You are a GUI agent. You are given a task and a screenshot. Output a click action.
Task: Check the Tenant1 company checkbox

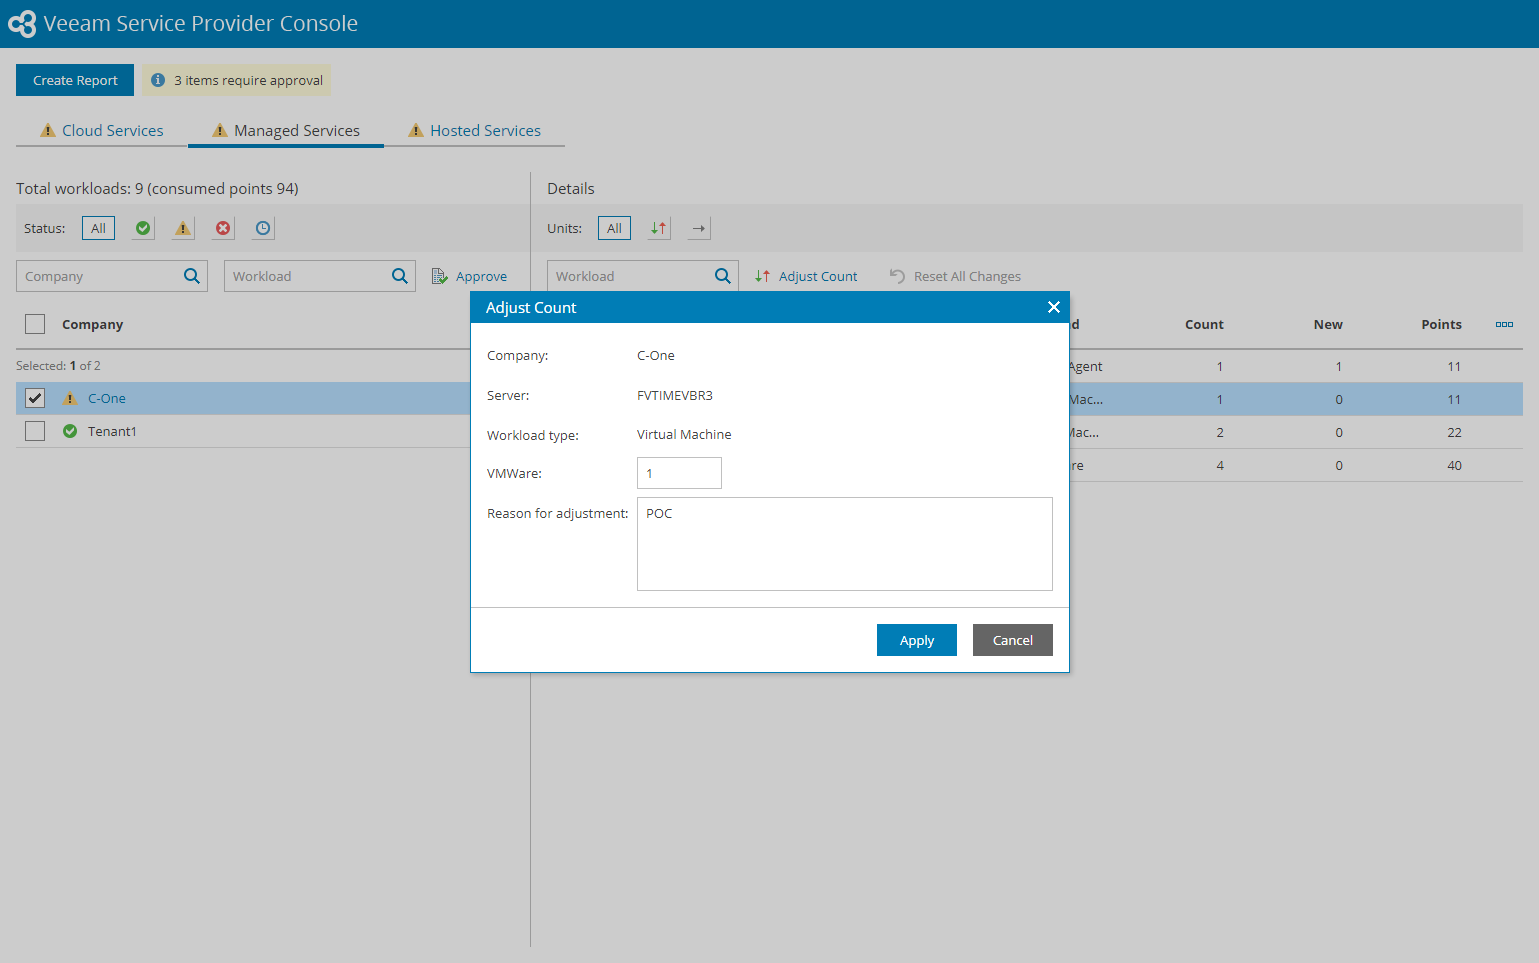(35, 431)
